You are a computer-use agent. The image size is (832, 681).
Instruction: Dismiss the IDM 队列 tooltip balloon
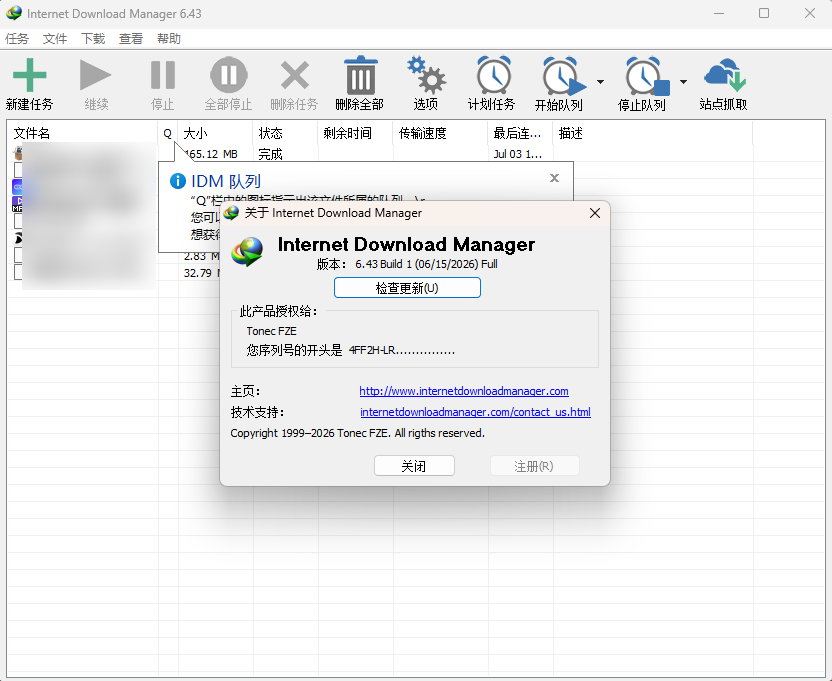pos(554,178)
